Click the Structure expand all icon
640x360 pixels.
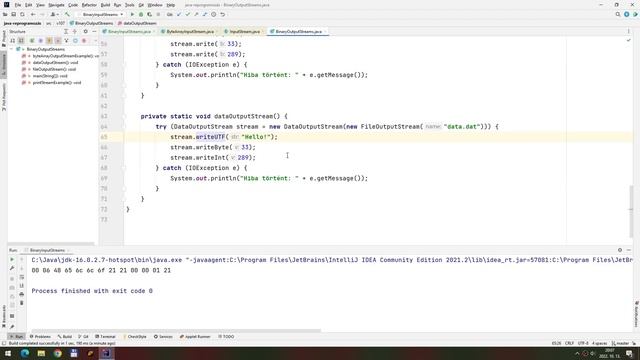click(x=66, y=31)
